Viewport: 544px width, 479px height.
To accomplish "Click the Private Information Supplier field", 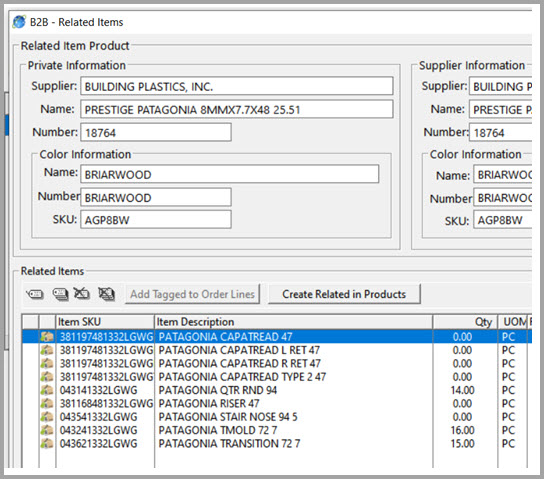I will tap(237, 86).
